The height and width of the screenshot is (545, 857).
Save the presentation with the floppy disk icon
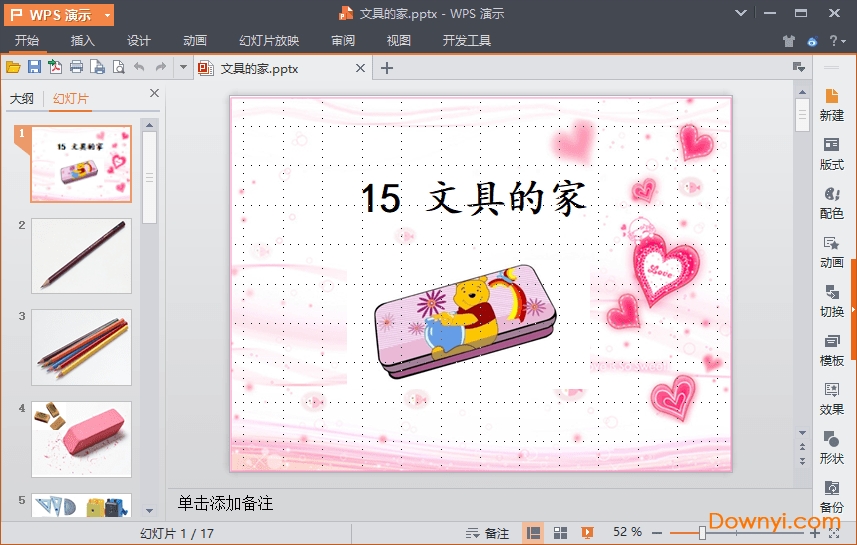point(34,67)
